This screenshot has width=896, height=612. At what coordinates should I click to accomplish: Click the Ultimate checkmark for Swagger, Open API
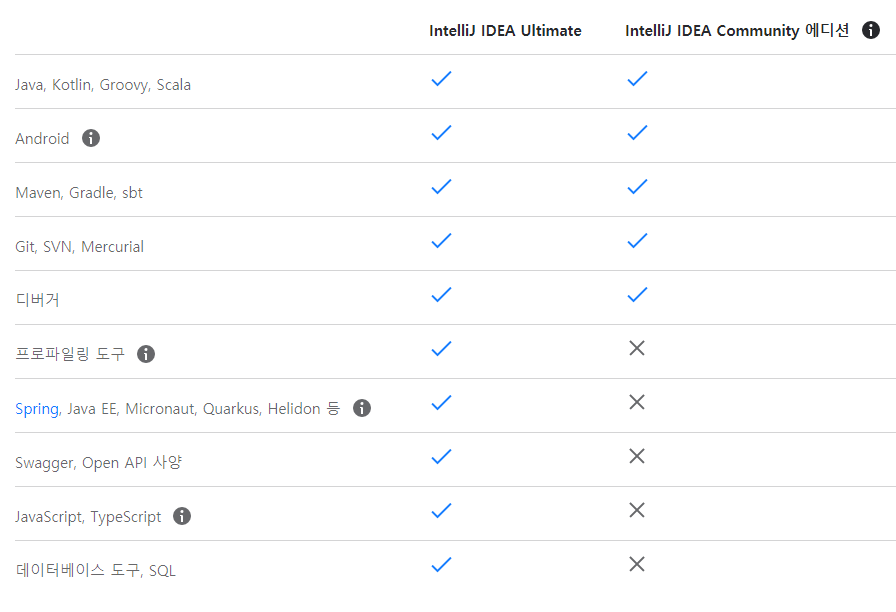tap(441, 456)
